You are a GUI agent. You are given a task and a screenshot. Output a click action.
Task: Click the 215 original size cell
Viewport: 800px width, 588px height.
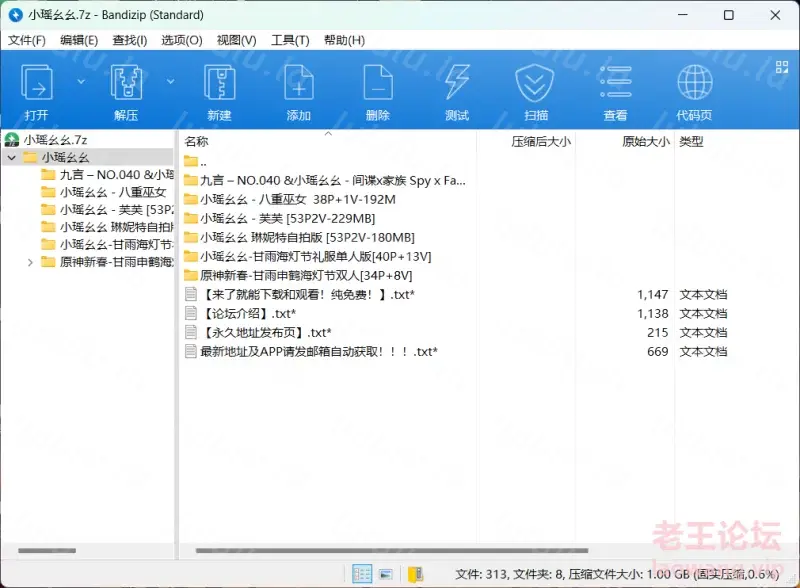[658, 333]
